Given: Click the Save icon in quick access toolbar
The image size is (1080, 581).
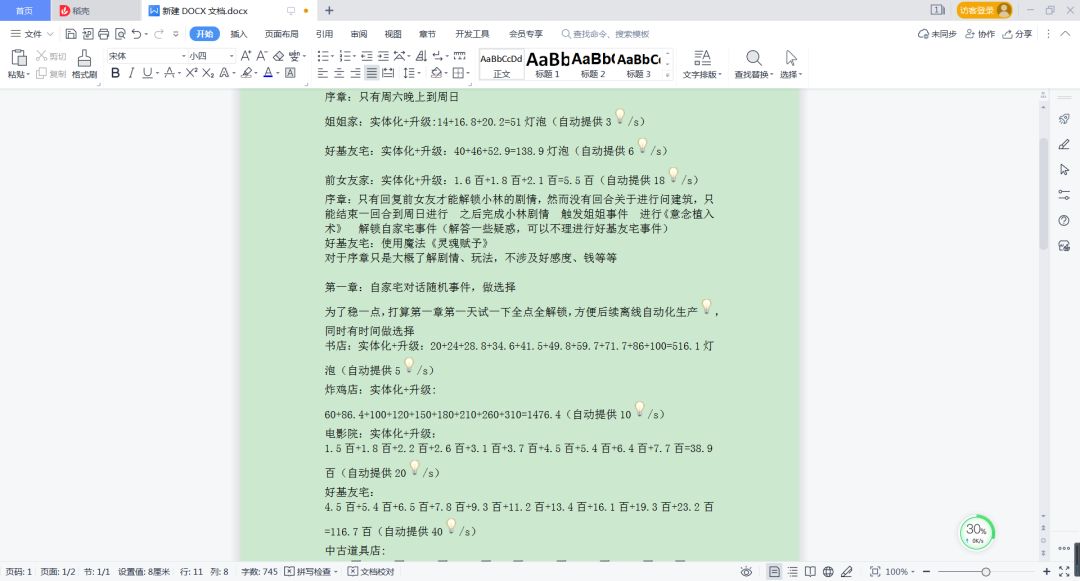Looking at the screenshot, I should tap(70, 34).
